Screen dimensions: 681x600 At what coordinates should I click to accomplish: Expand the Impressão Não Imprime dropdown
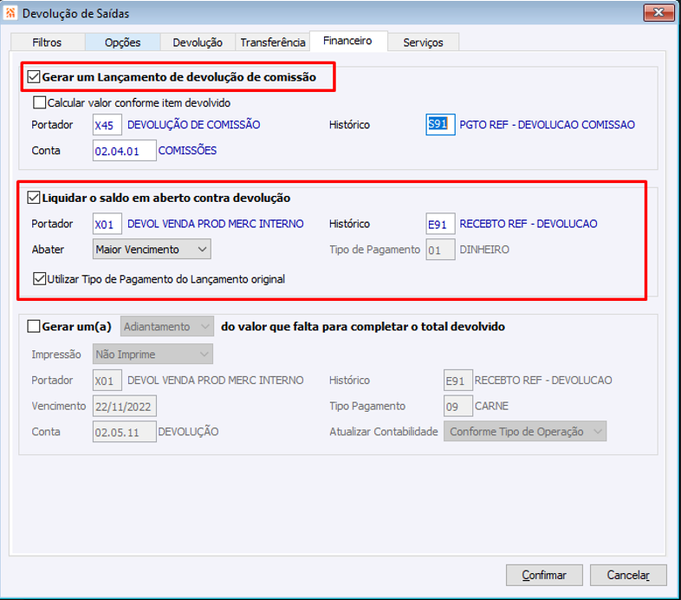pyautogui.click(x=152, y=354)
